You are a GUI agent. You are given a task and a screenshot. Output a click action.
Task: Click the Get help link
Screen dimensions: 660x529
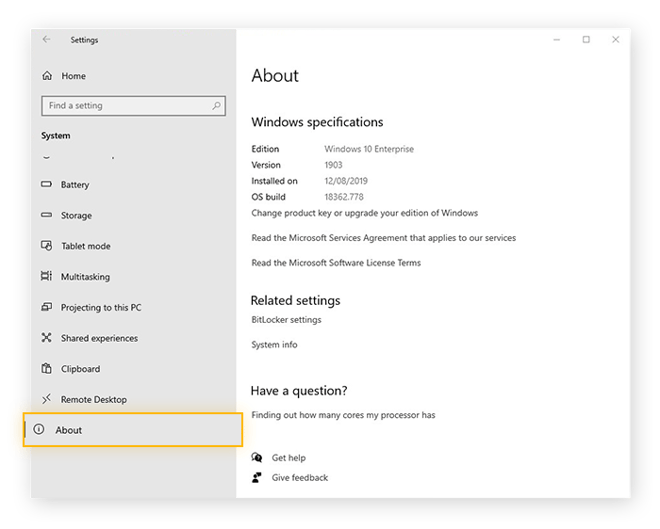(289, 458)
